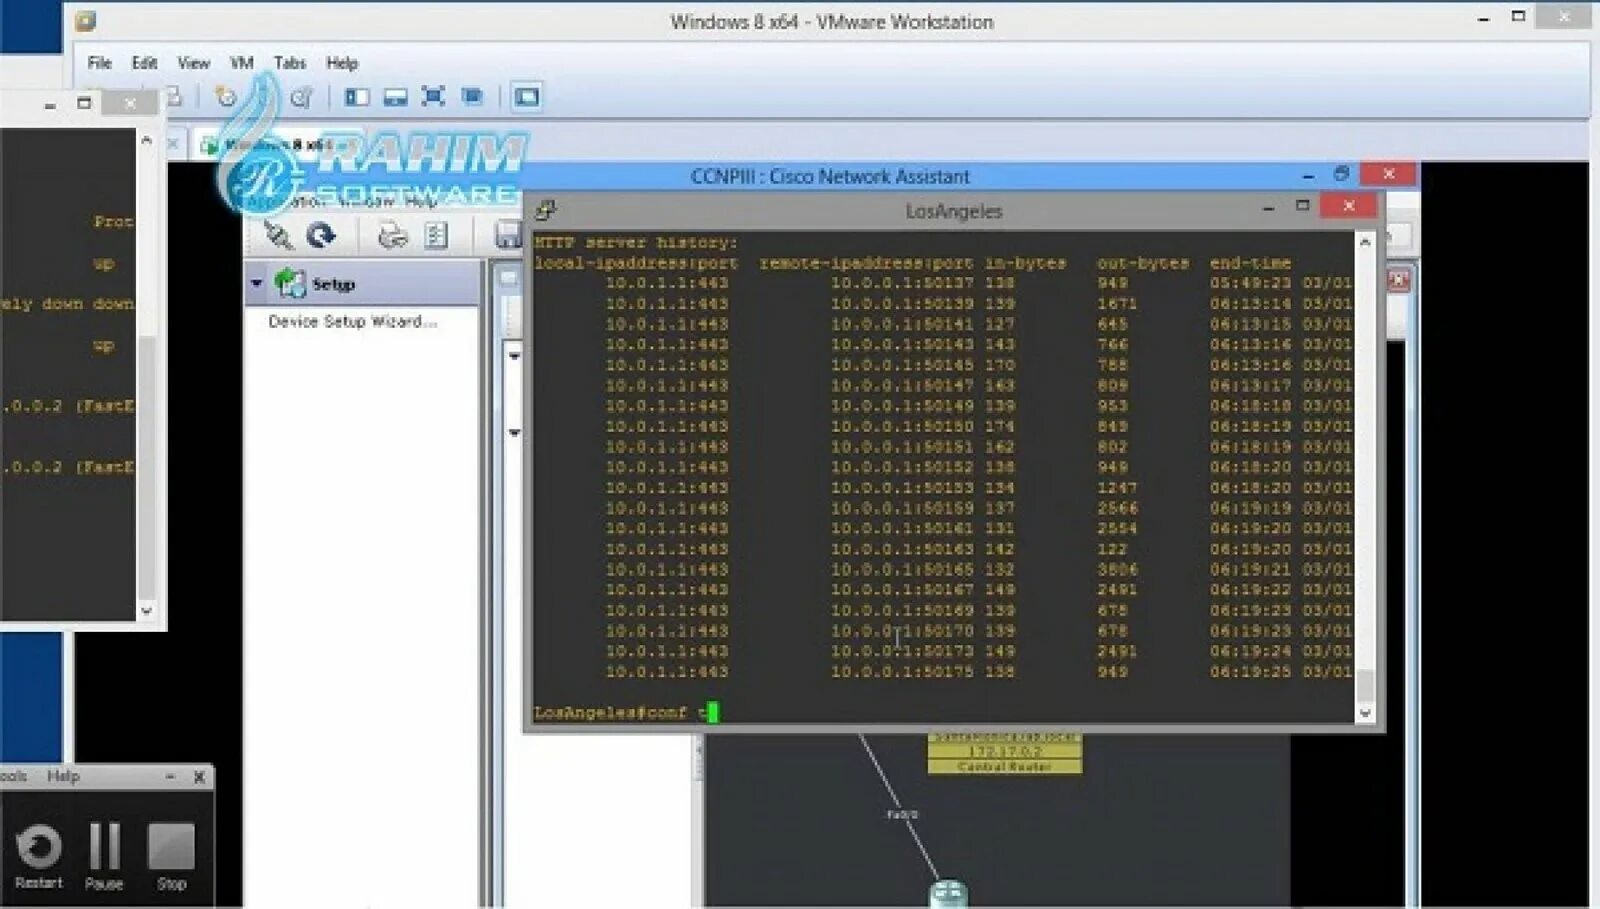Viewport: 1600px width, 909px height.
Task: Click the upper dropdown arrow beside the feature panel
Action: click(x=514, y=356)
